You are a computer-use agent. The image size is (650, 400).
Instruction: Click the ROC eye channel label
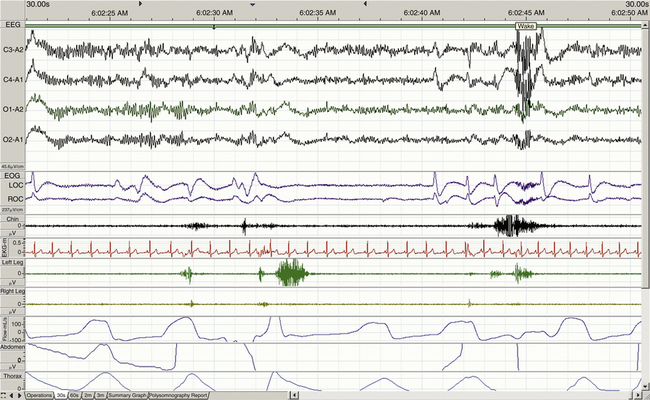(13, 198)
